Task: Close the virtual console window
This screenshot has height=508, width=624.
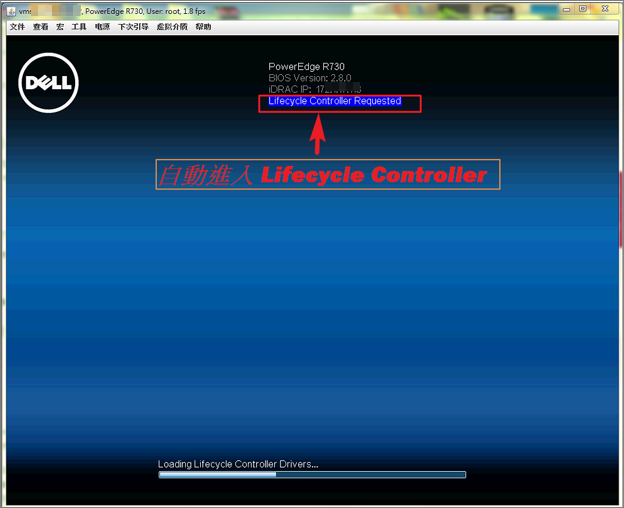Action: (x=605, y=9)
